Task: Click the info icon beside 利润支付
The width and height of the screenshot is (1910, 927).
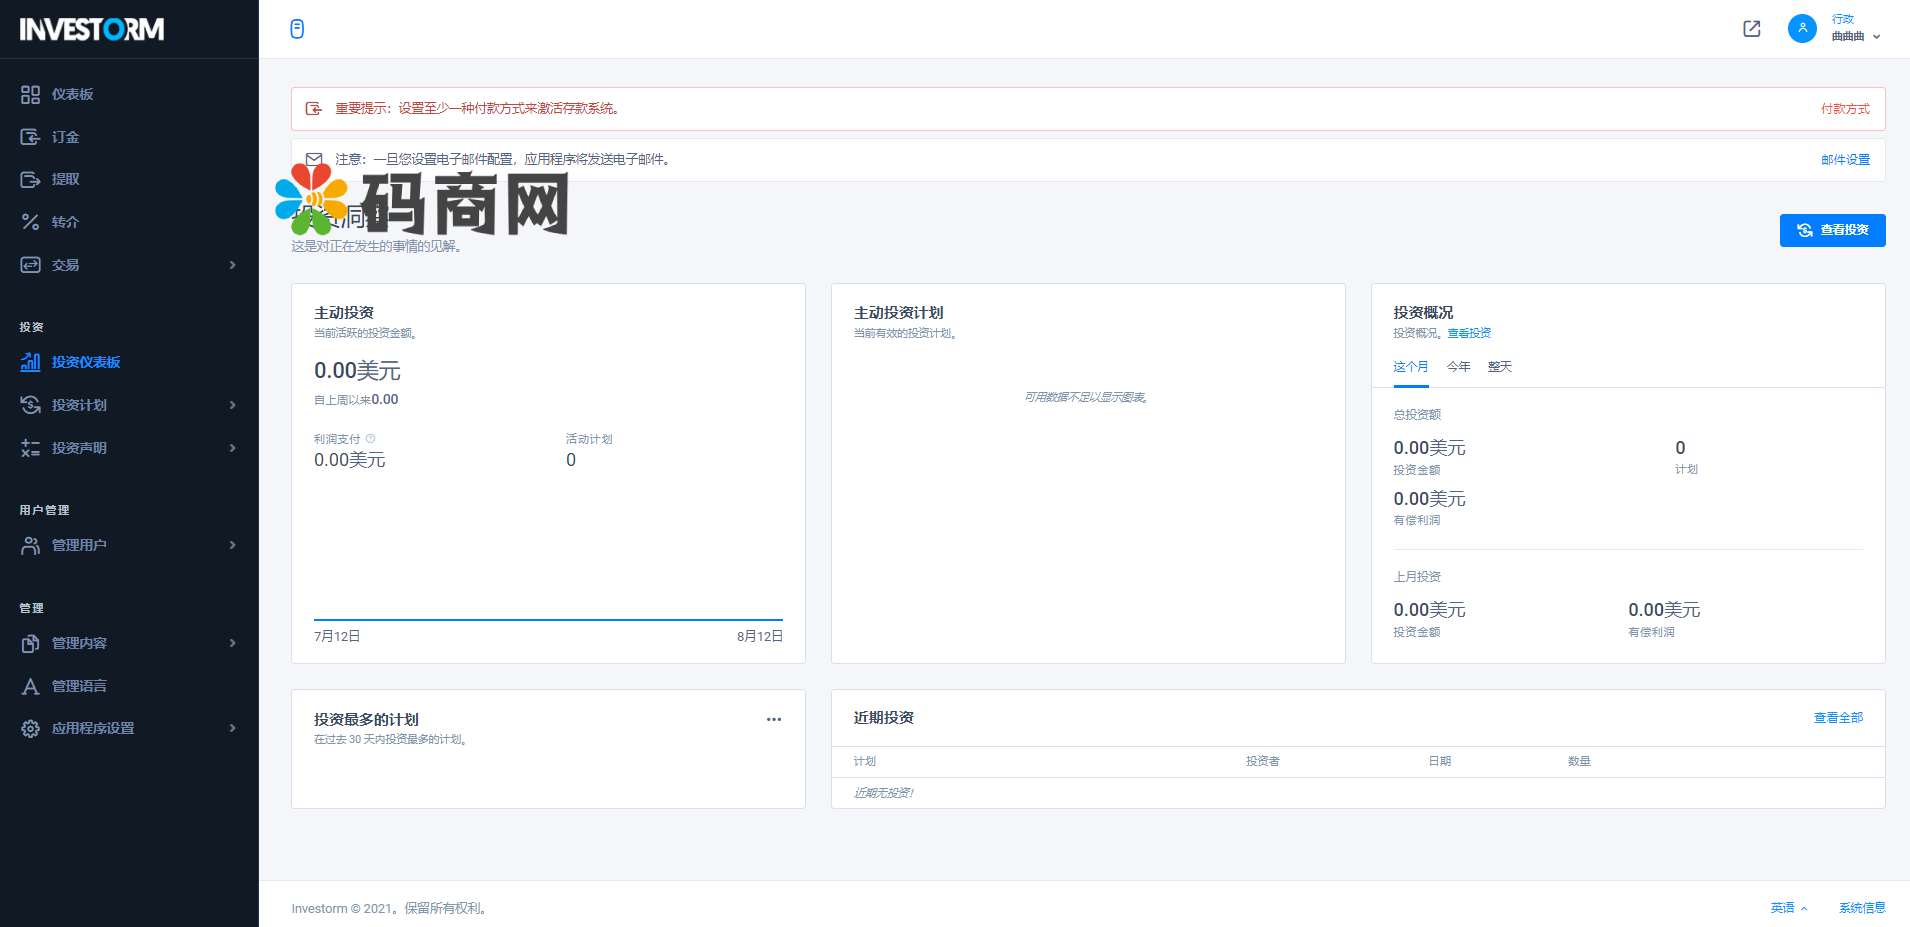Action: [370, 439]
